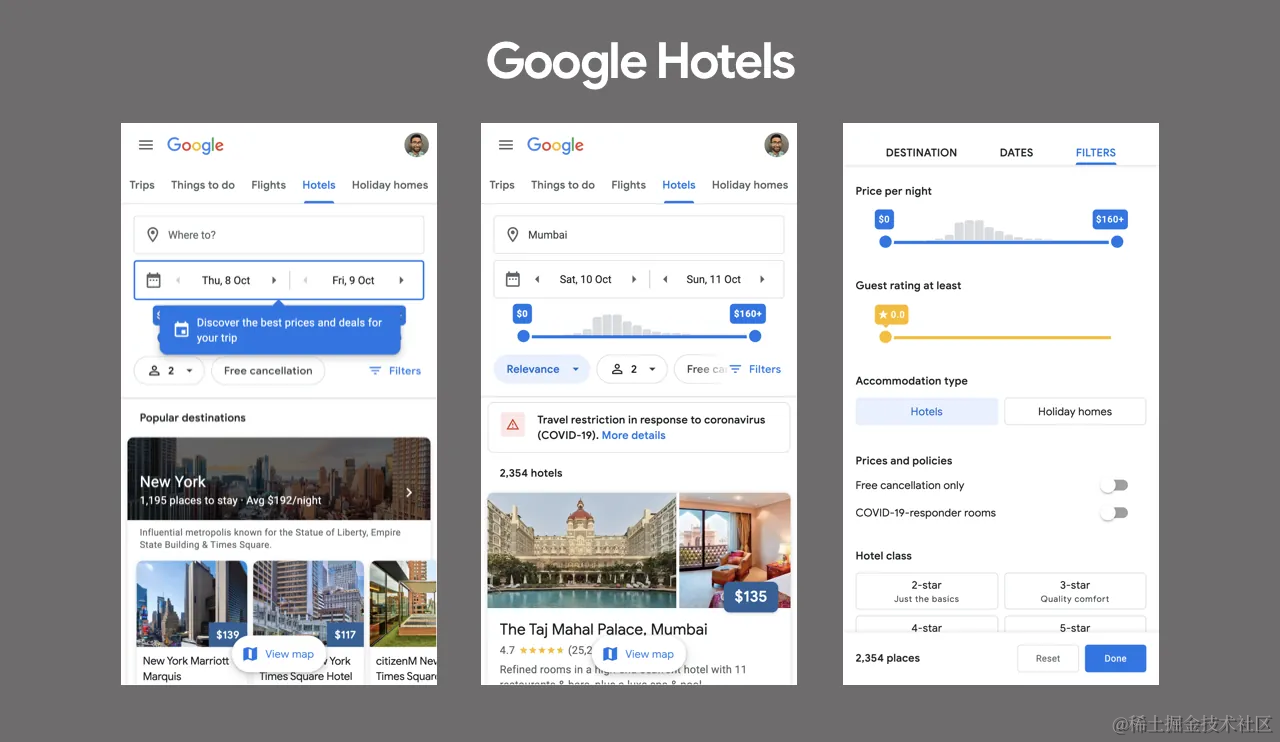
Task: Click the Google logo
Action: [195, 145]
